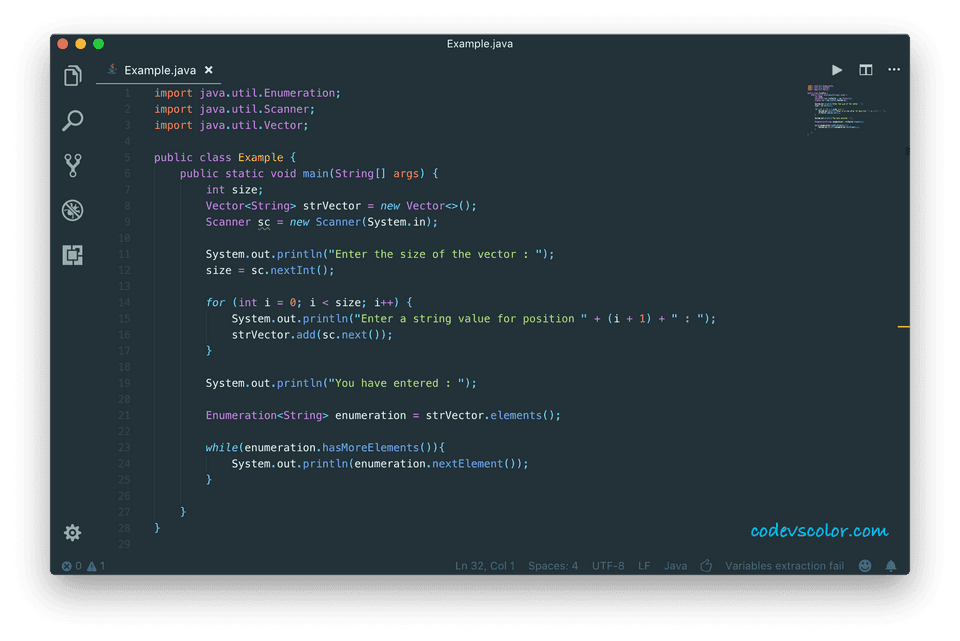Open the Search view

pos(72,120)
